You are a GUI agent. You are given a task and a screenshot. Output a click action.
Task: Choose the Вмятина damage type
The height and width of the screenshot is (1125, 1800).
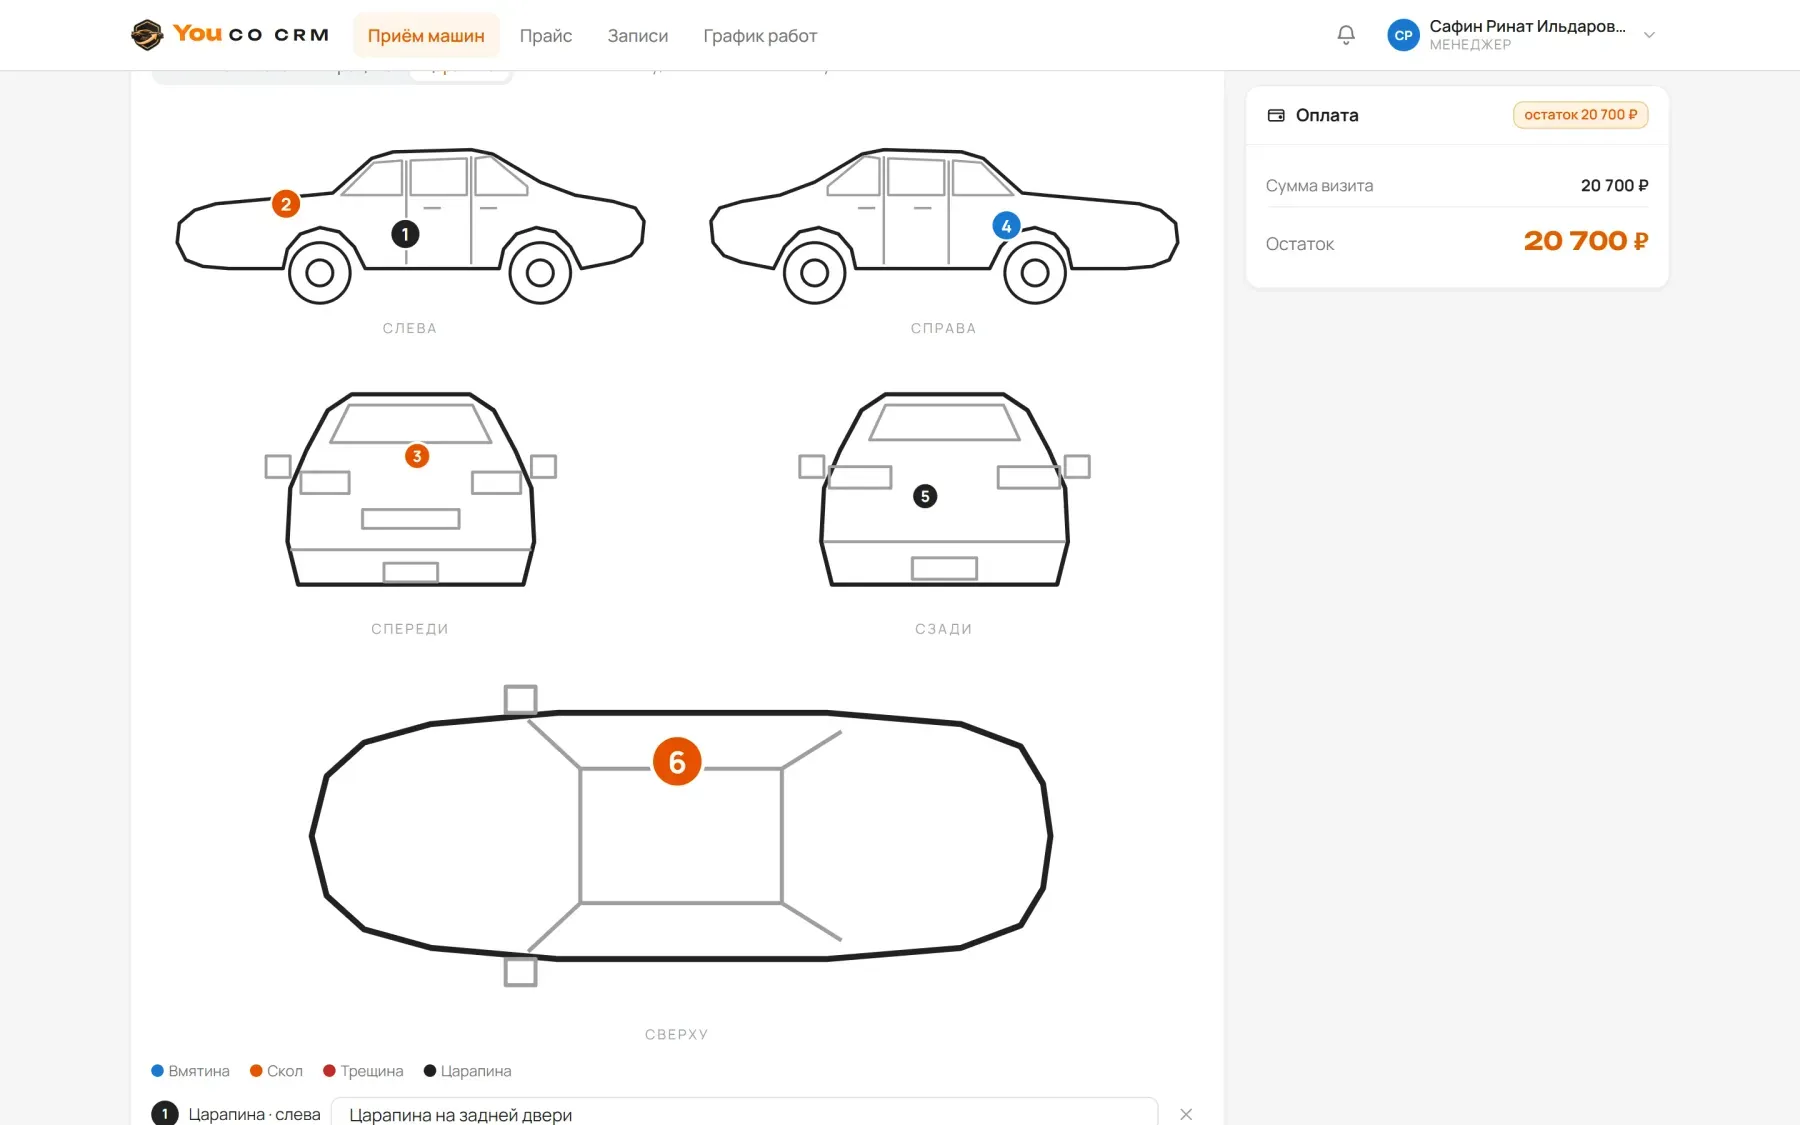190,1071
